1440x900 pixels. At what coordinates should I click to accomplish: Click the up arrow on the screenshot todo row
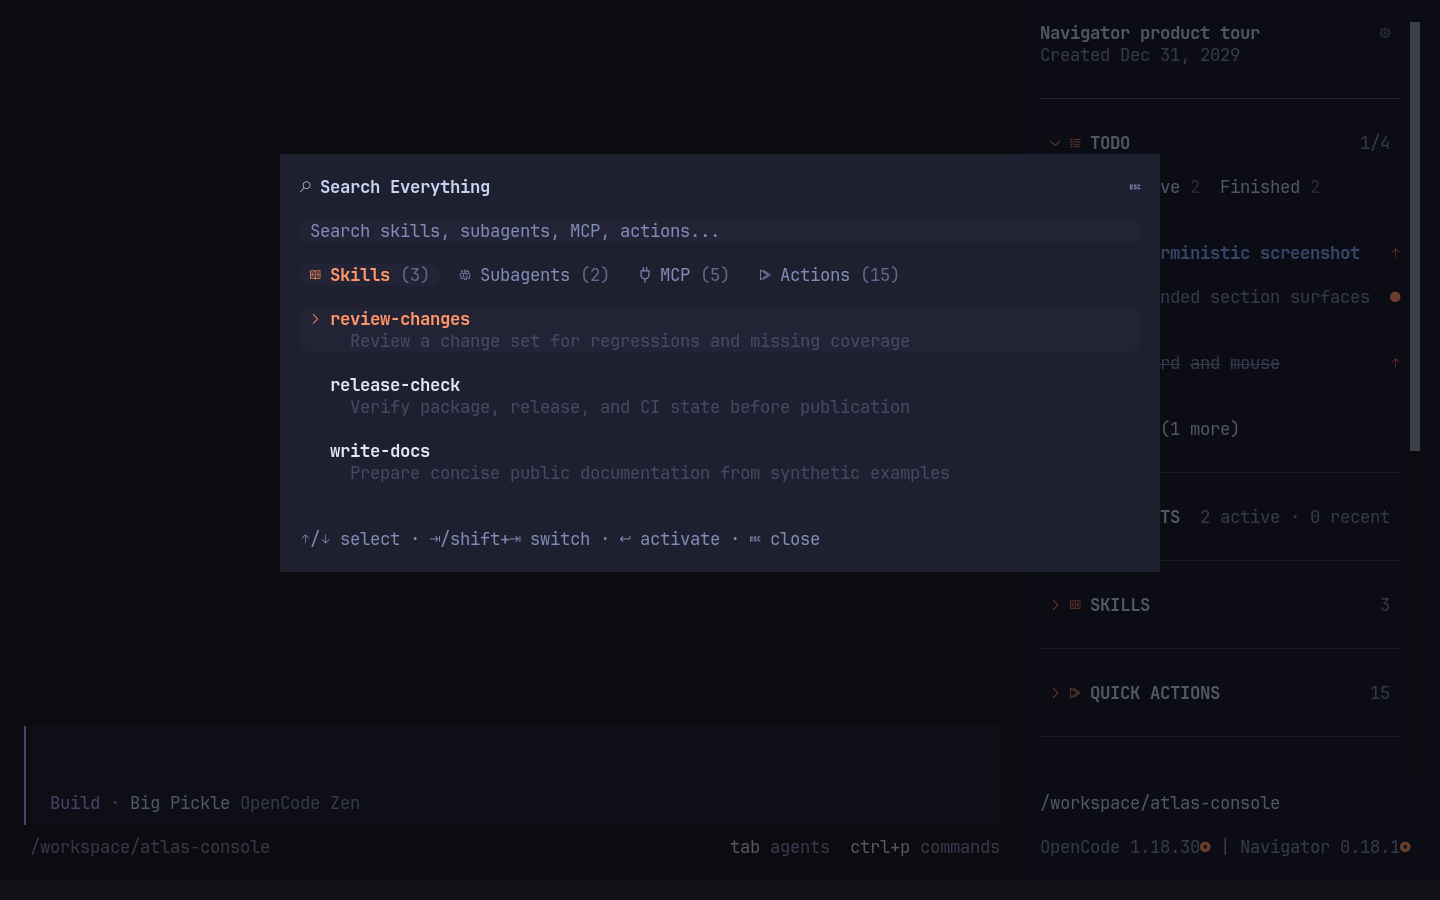1395,253
